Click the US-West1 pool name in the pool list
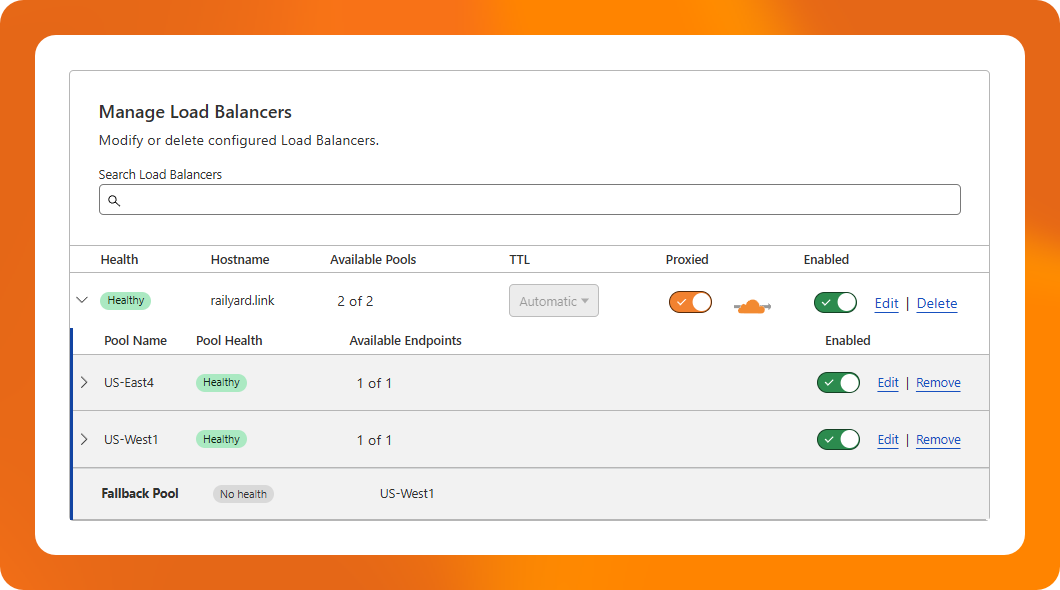This screenshot has width=1060, height=590. pyautogui.click(x=131, y=439)
